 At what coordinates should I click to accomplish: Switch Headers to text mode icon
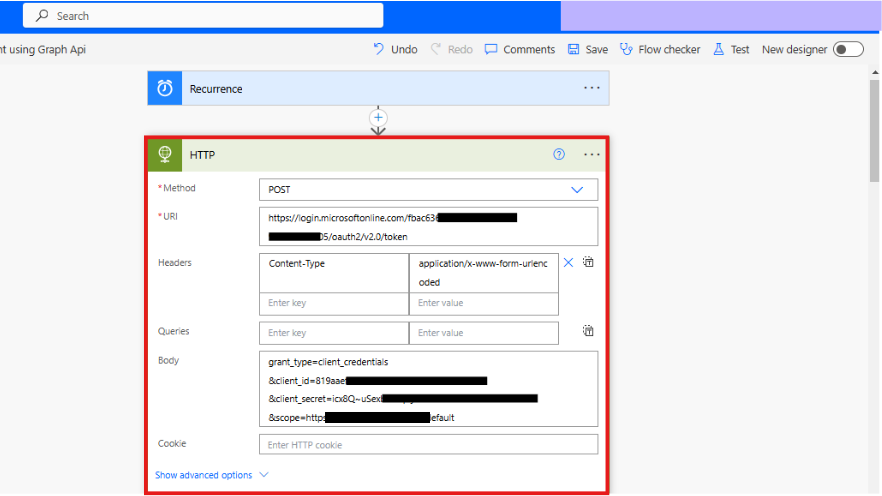(588, 262)
